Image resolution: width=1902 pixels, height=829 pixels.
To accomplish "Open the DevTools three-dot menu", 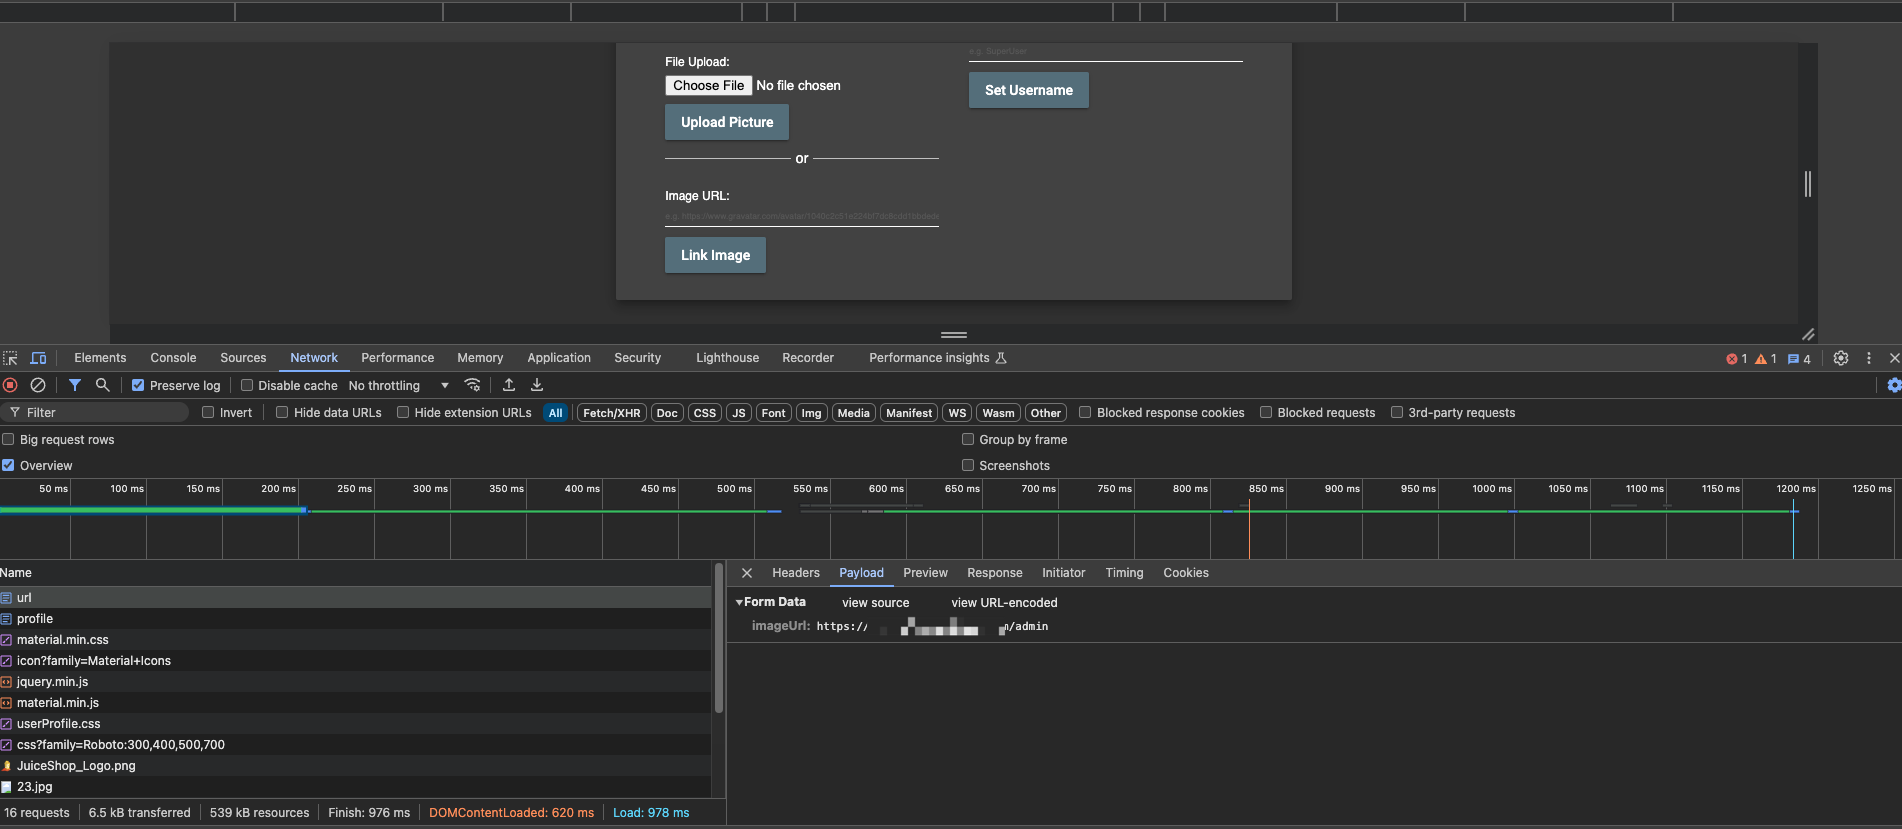I will click(x=1868, y=358).
